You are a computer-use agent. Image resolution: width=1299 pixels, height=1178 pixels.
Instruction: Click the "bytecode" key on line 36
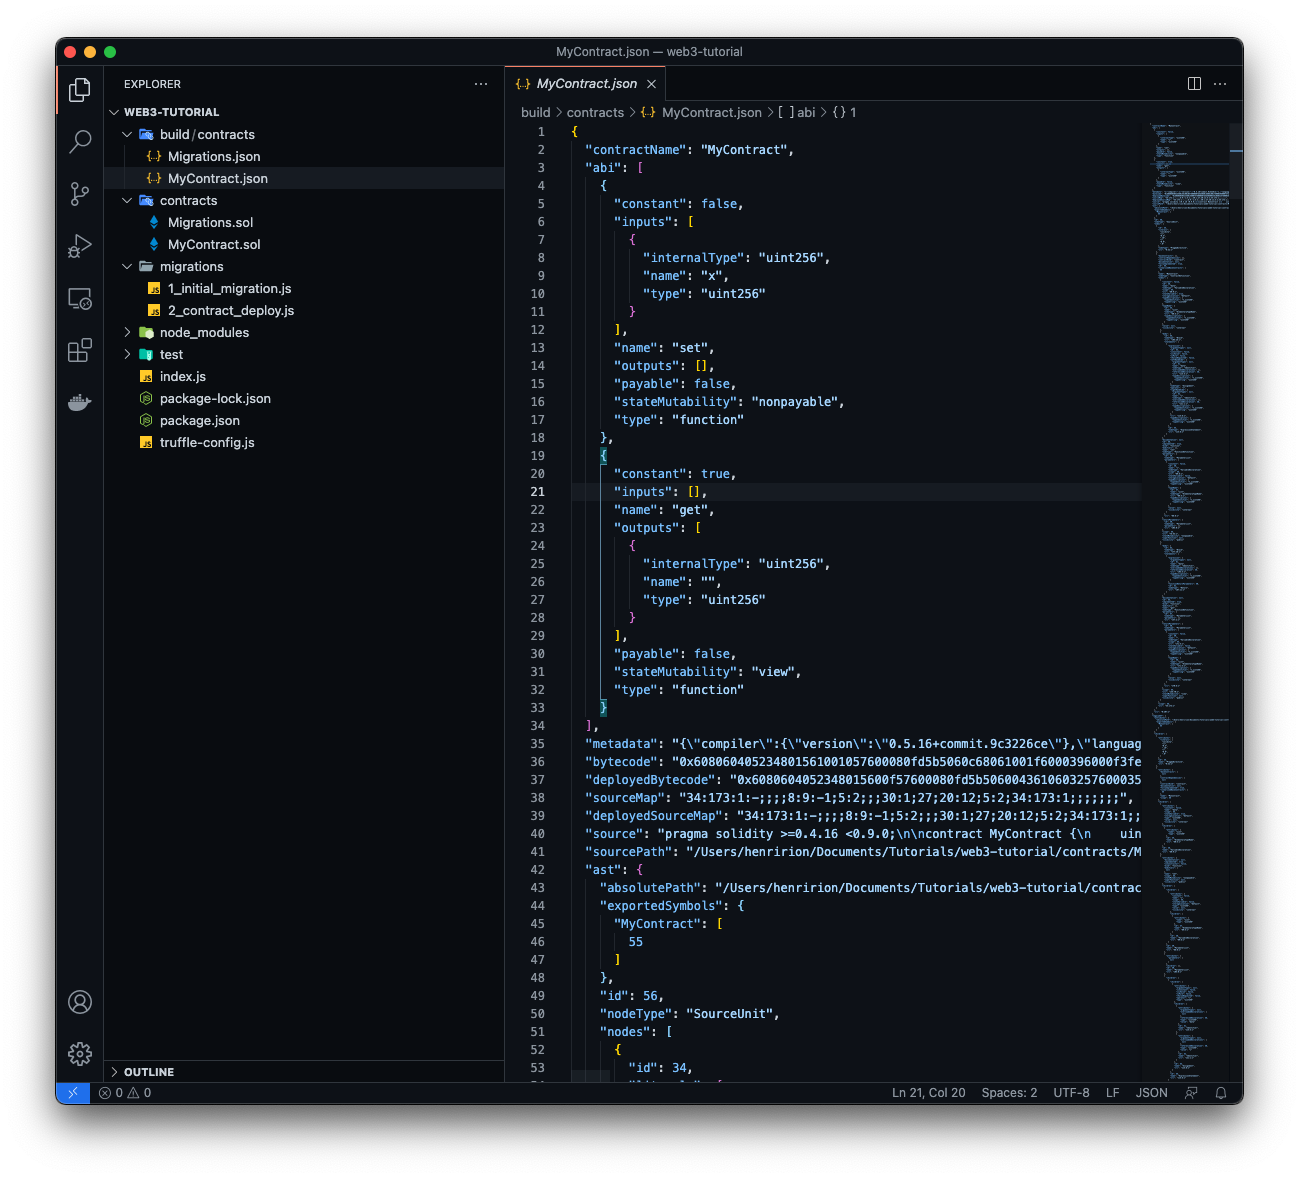[x=621, y=762]
